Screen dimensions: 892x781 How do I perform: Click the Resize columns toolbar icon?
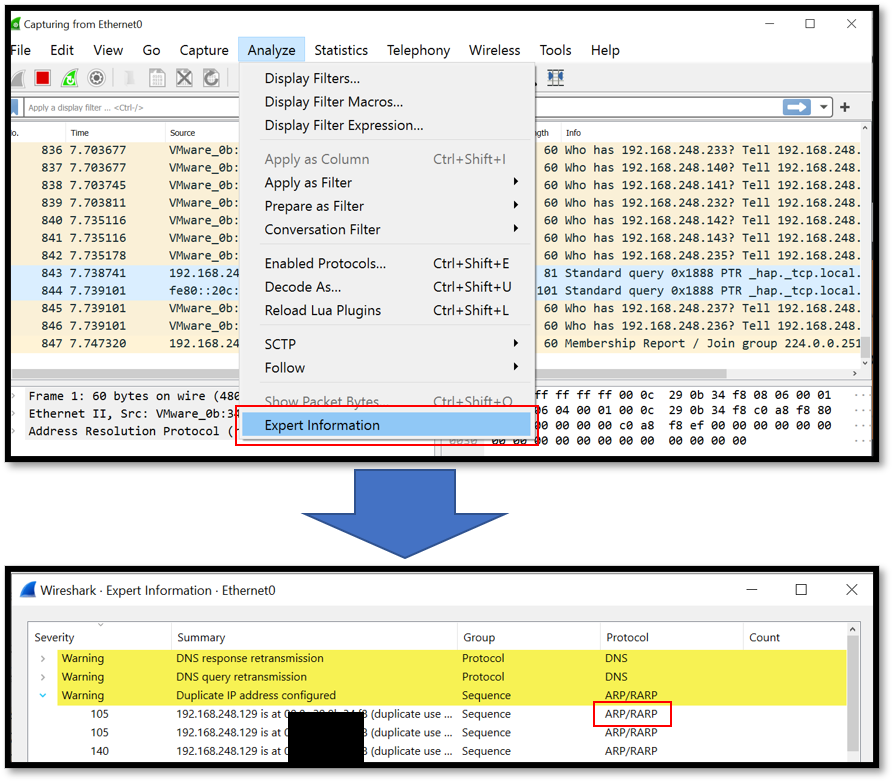556,78
